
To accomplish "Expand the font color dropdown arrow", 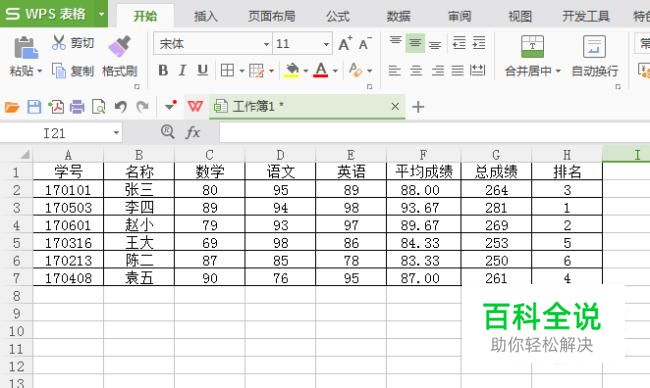I will point(335,71).
